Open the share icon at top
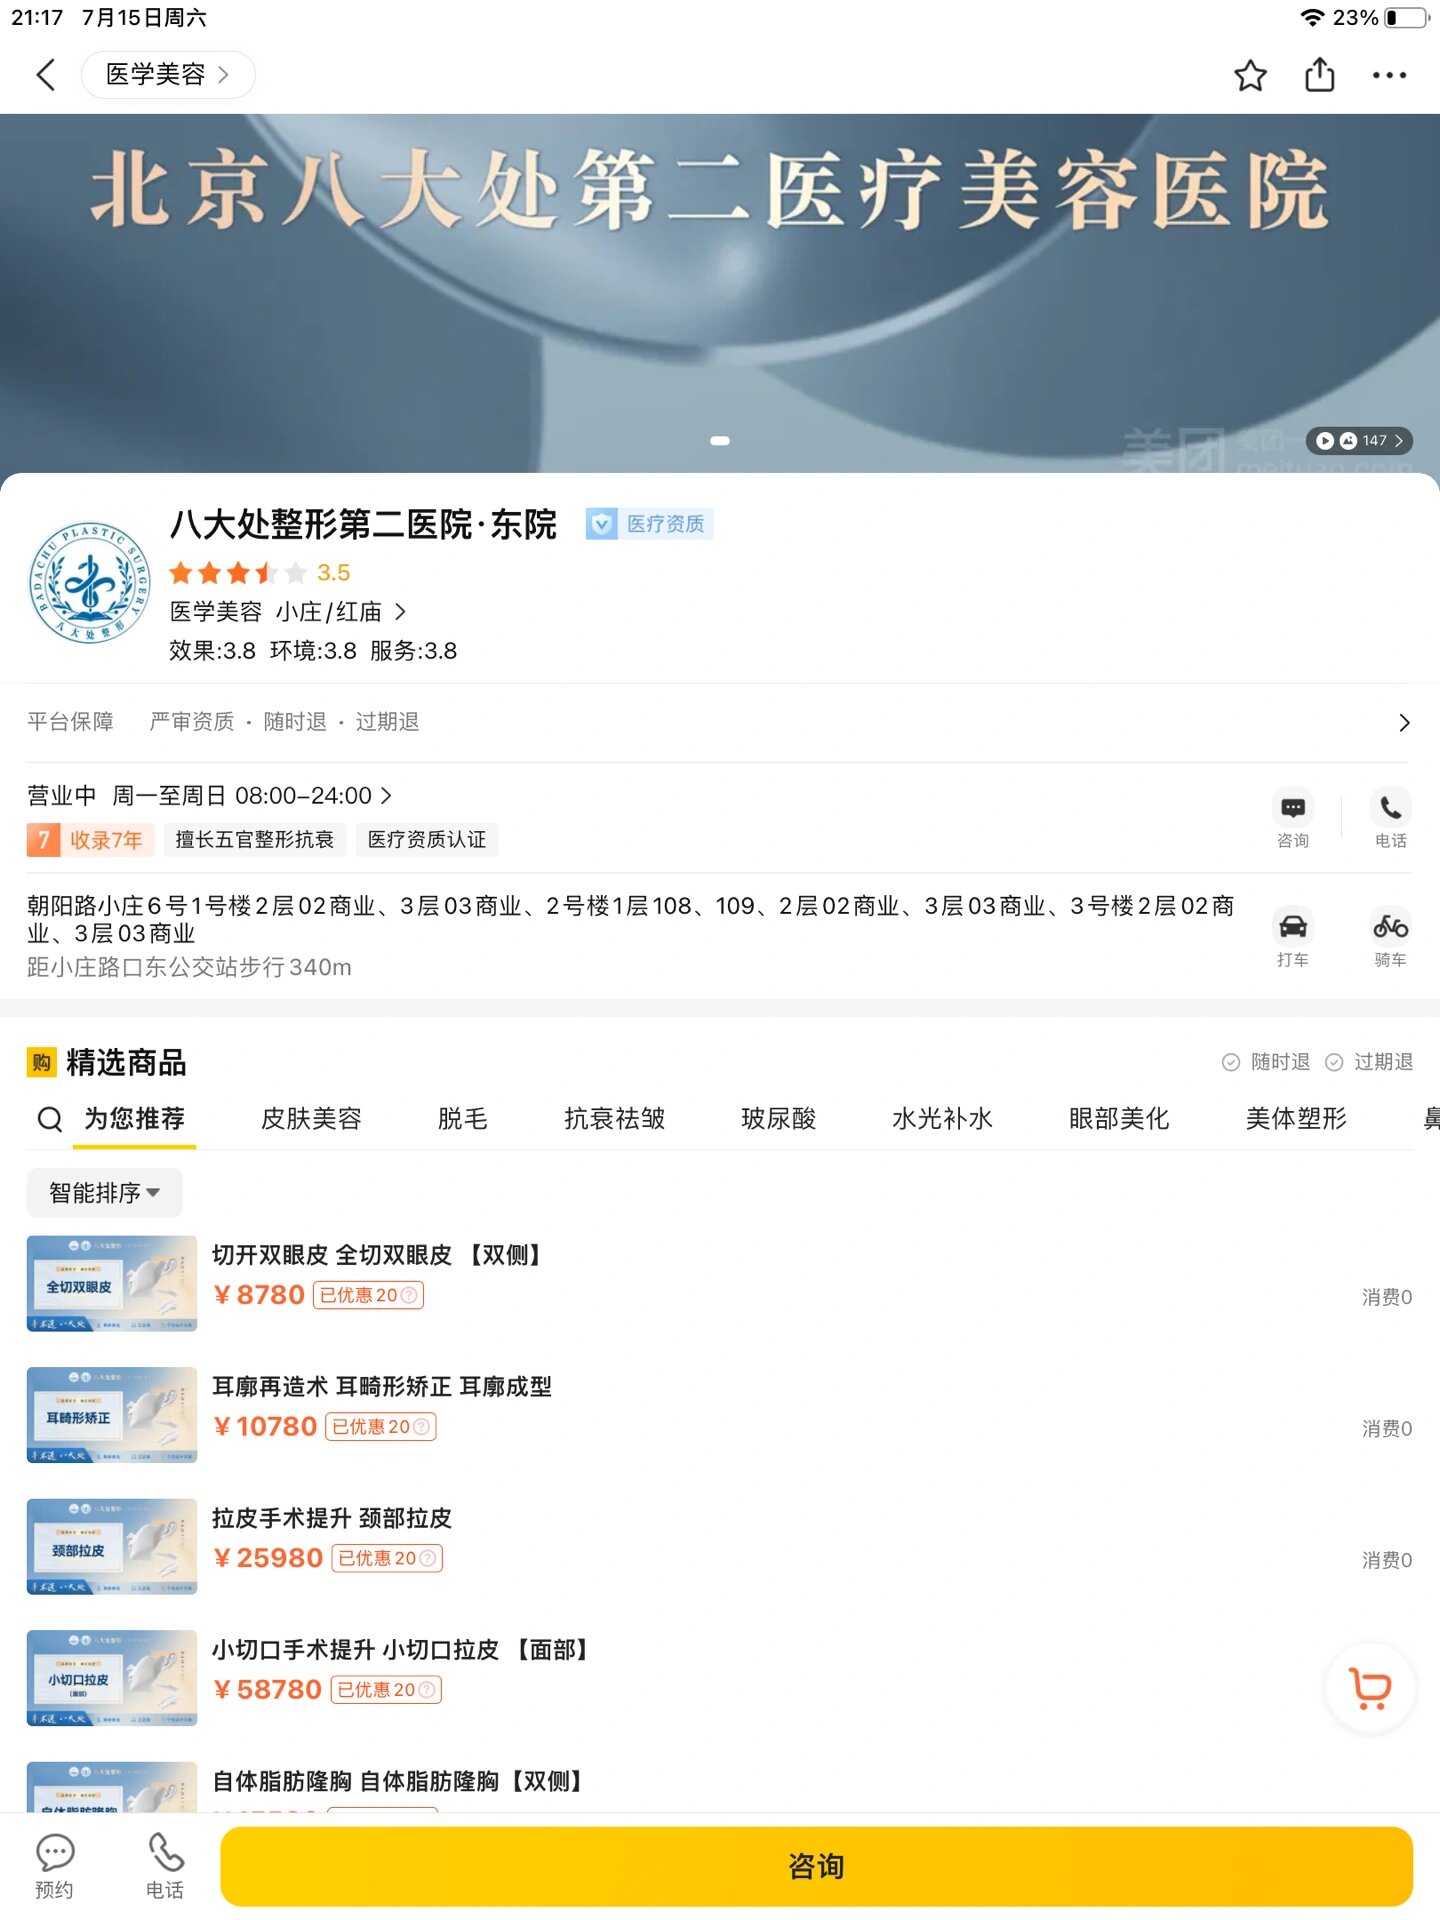Screen dimensions: 1440x1920 [1320, 75]
